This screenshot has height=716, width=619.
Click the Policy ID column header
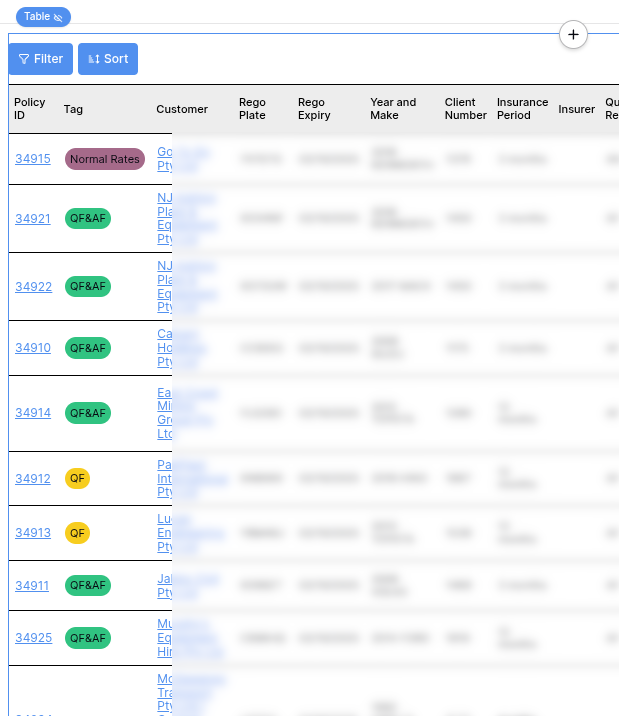coord(30,109)
